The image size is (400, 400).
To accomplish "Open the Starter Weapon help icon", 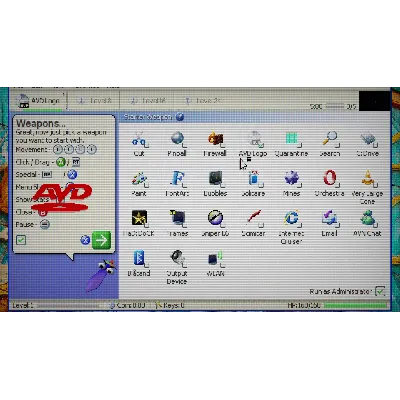I will point(180,117).
